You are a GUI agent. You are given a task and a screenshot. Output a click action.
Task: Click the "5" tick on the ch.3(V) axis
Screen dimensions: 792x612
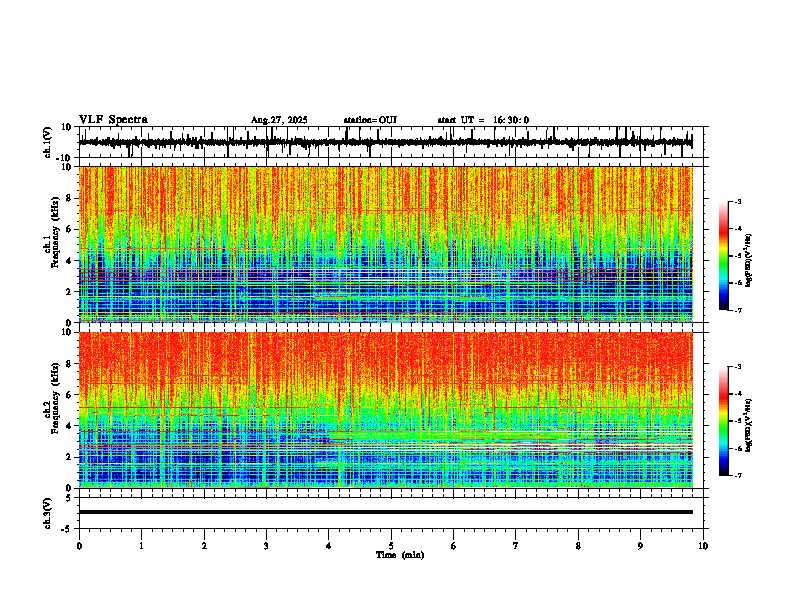pyautogui.click(x=69, y=497)
